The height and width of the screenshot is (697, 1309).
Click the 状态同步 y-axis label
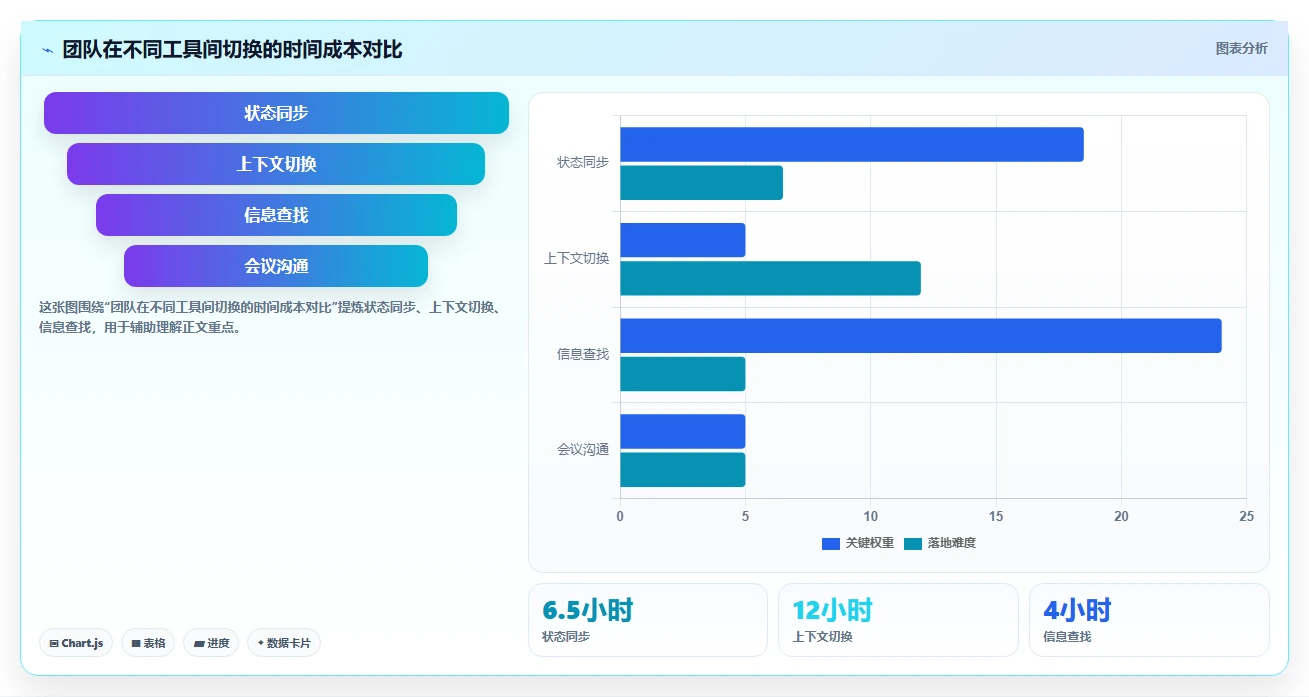[583, 162]
